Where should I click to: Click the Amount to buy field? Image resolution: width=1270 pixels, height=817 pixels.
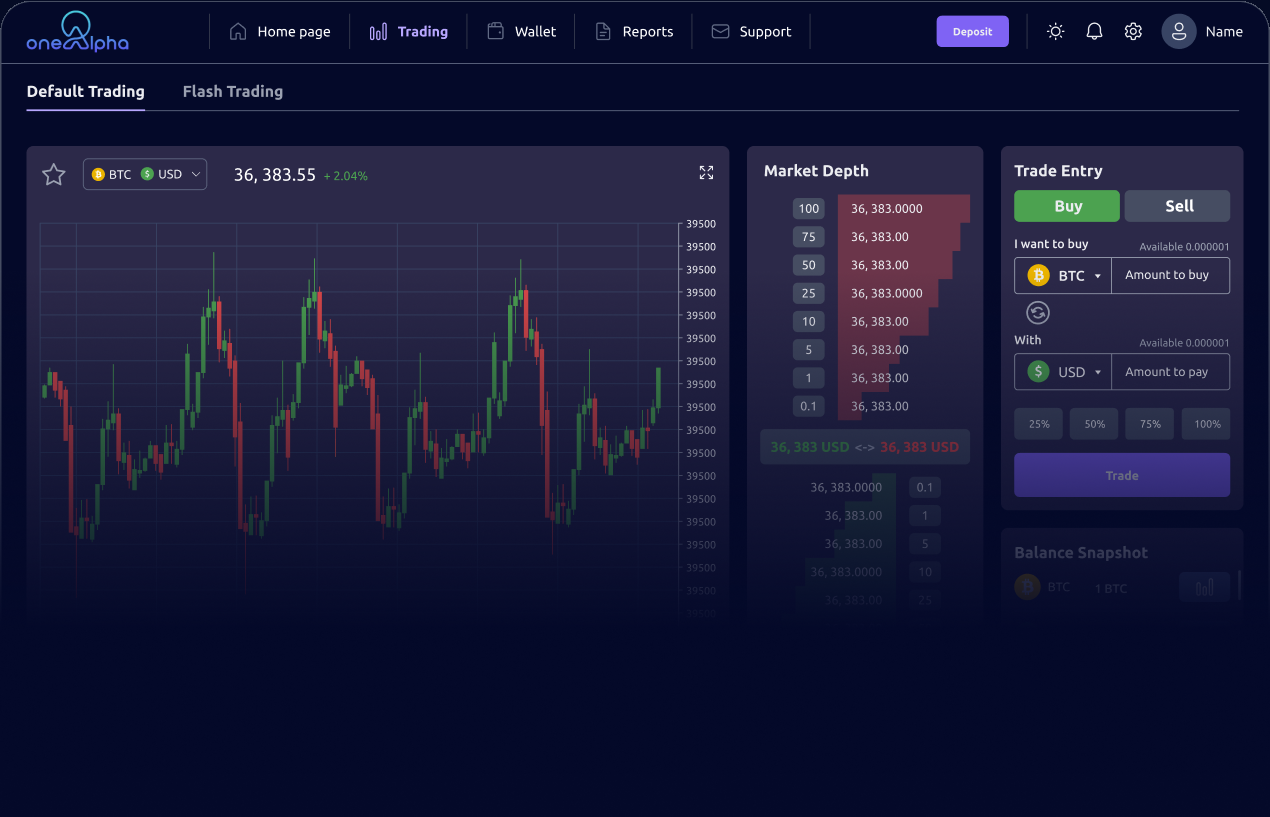click(1170, 275)
